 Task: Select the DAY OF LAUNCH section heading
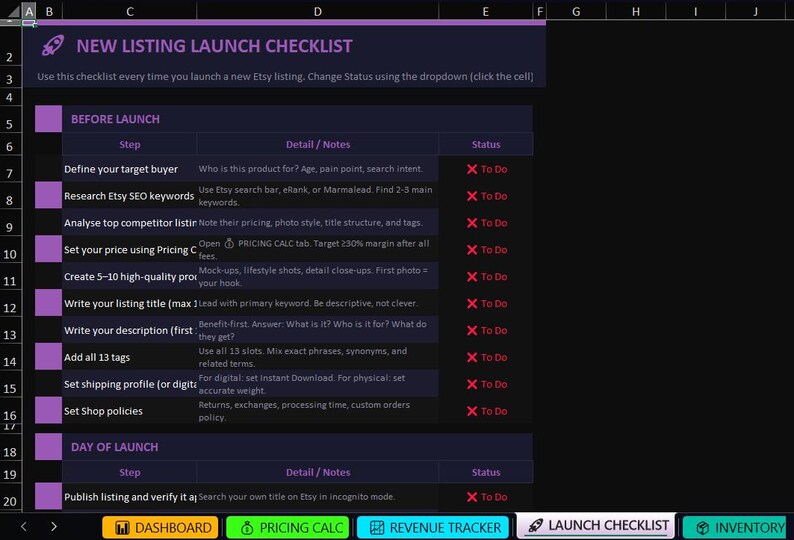114,447
